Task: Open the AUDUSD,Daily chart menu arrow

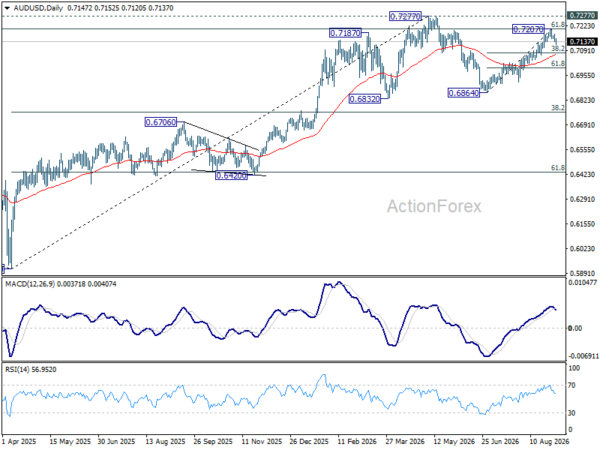Action: [7, 8]
